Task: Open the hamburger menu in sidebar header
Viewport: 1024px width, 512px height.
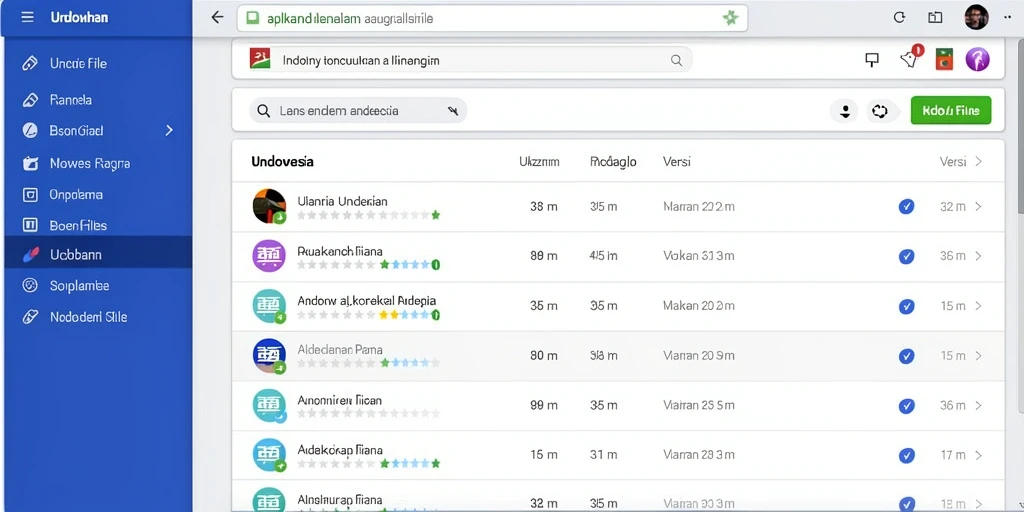Action: (x=27, y=17)
